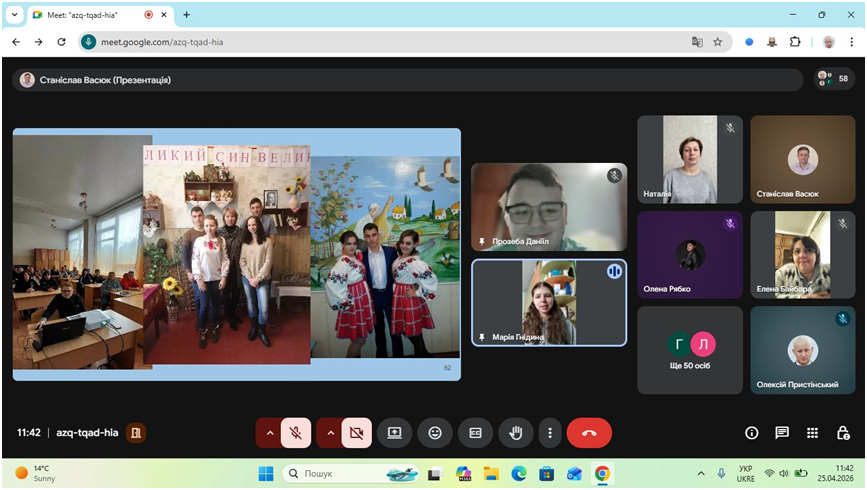Toggle the muted microphone button
Image resolution: width=867 pixels, height=490 pixels.
tap(296, 433)
